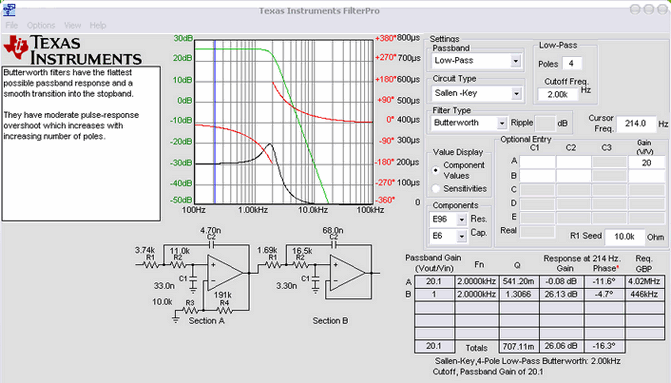Click the row A C2 entry field
Viewport: 671px width, 383px height.
[x=573, y=162]
